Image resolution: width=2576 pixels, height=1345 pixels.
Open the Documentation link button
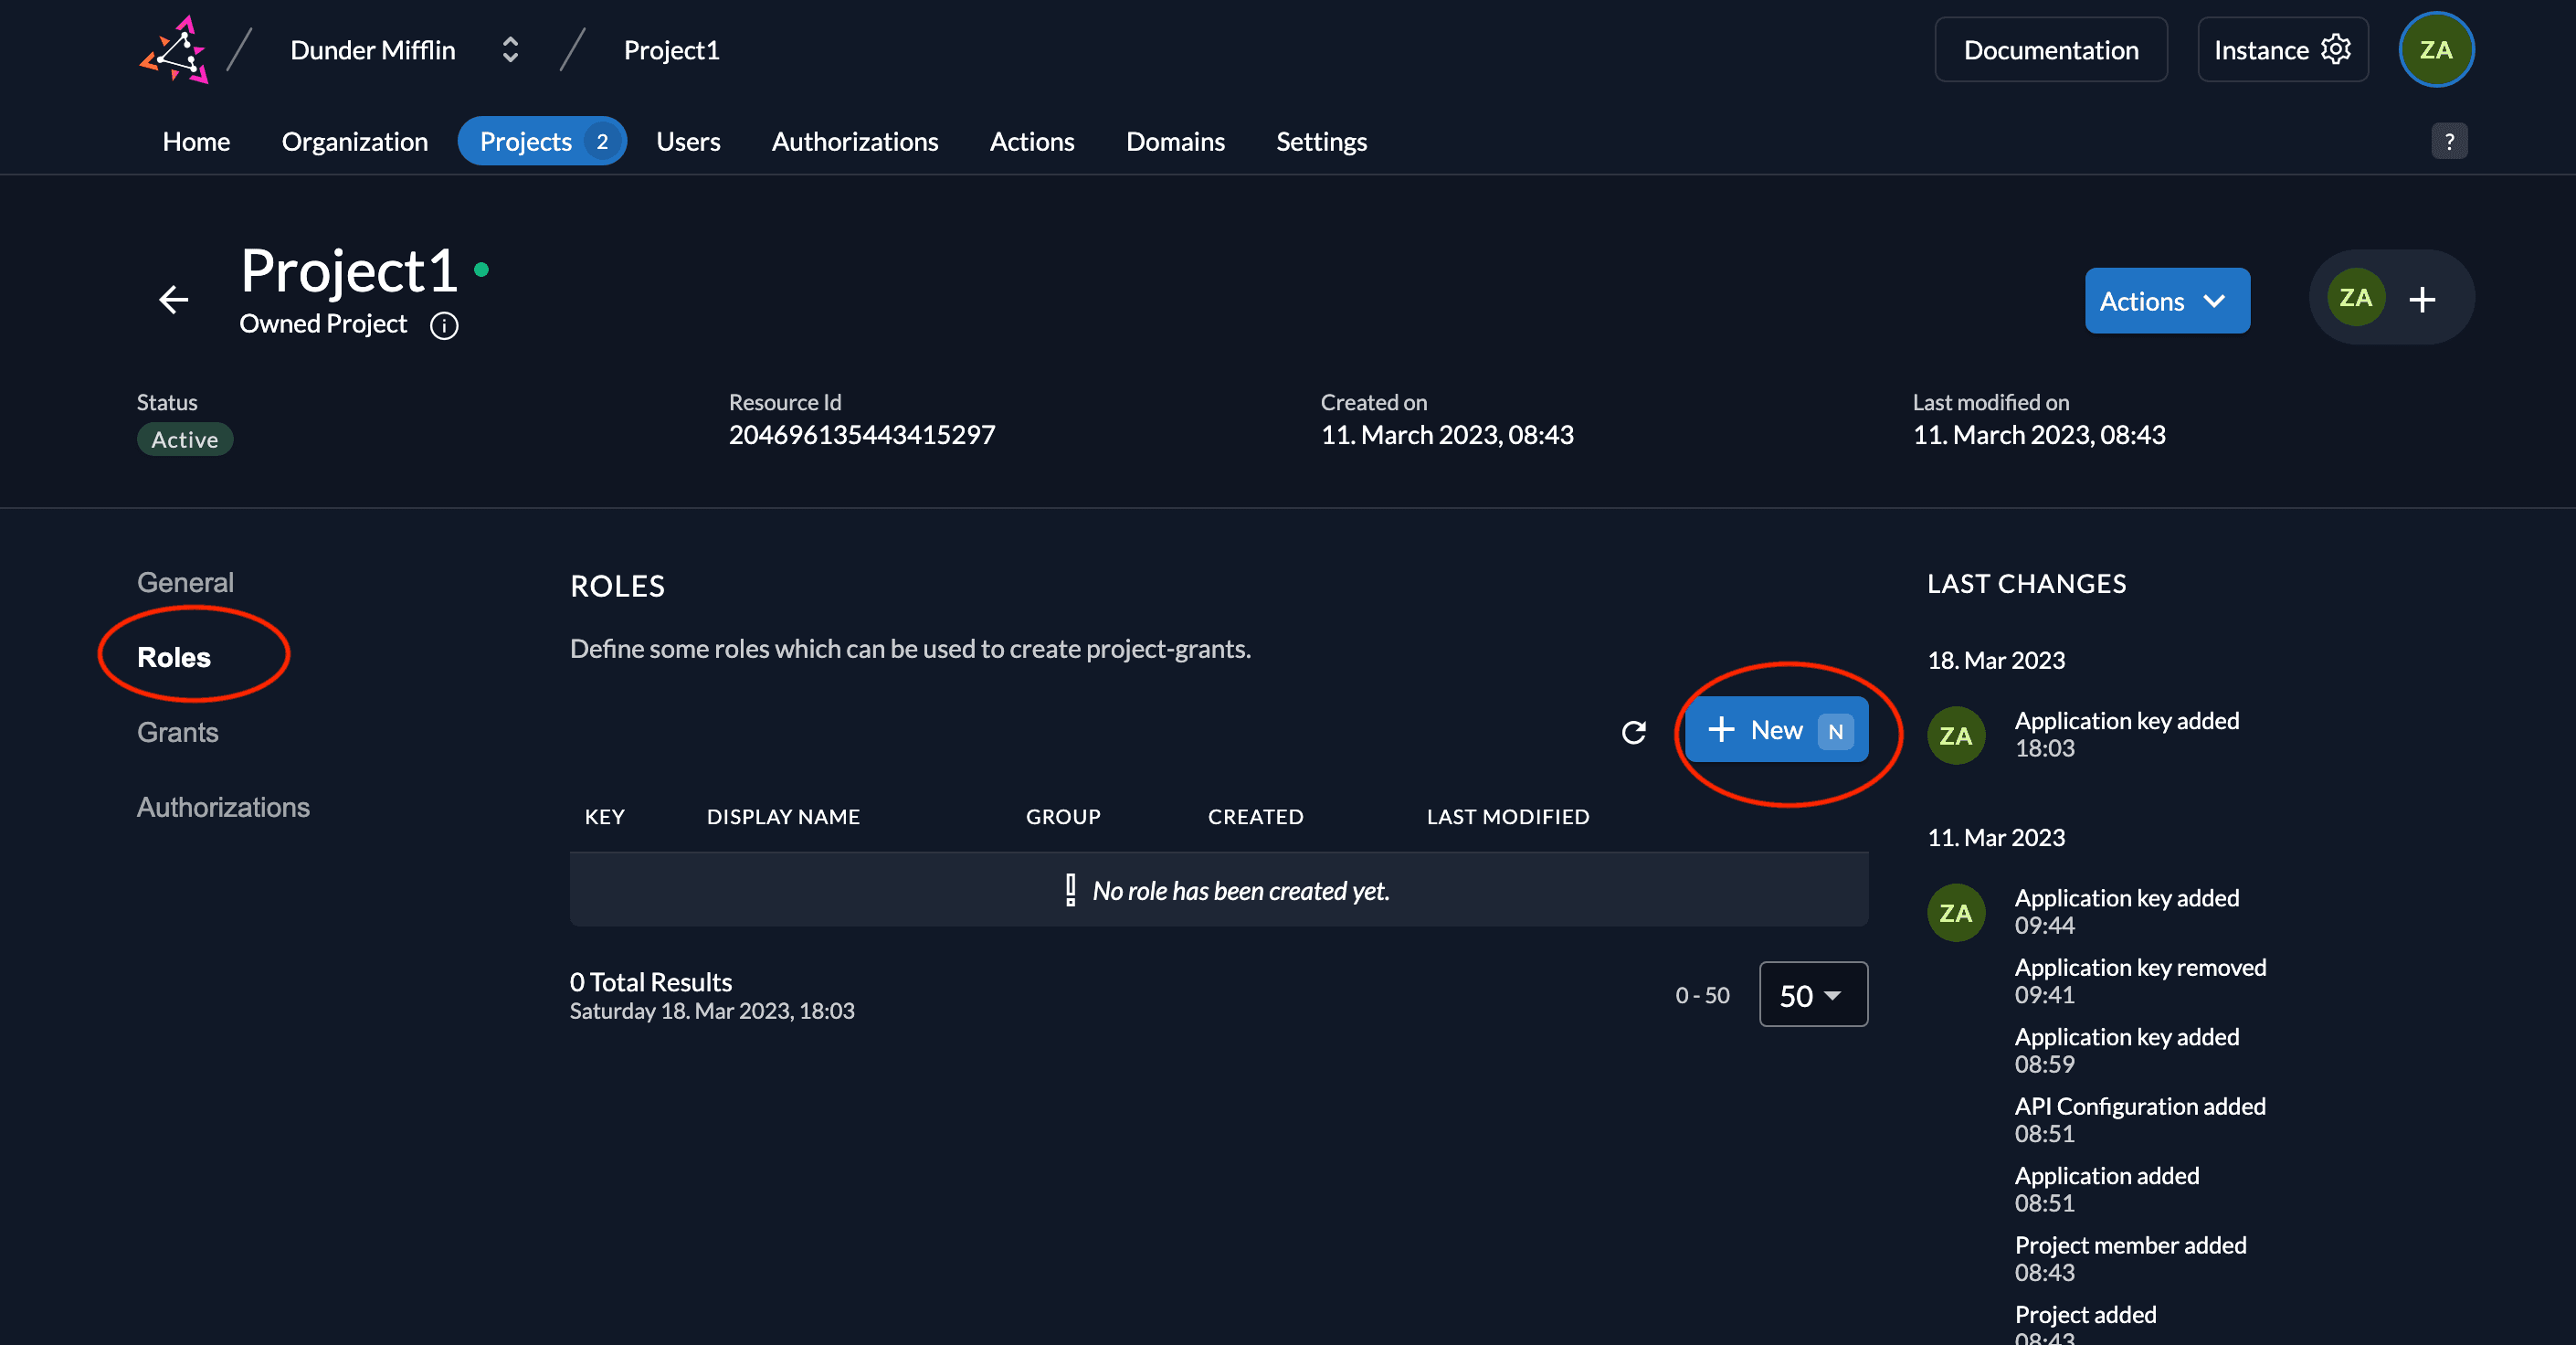point(2050,50)
